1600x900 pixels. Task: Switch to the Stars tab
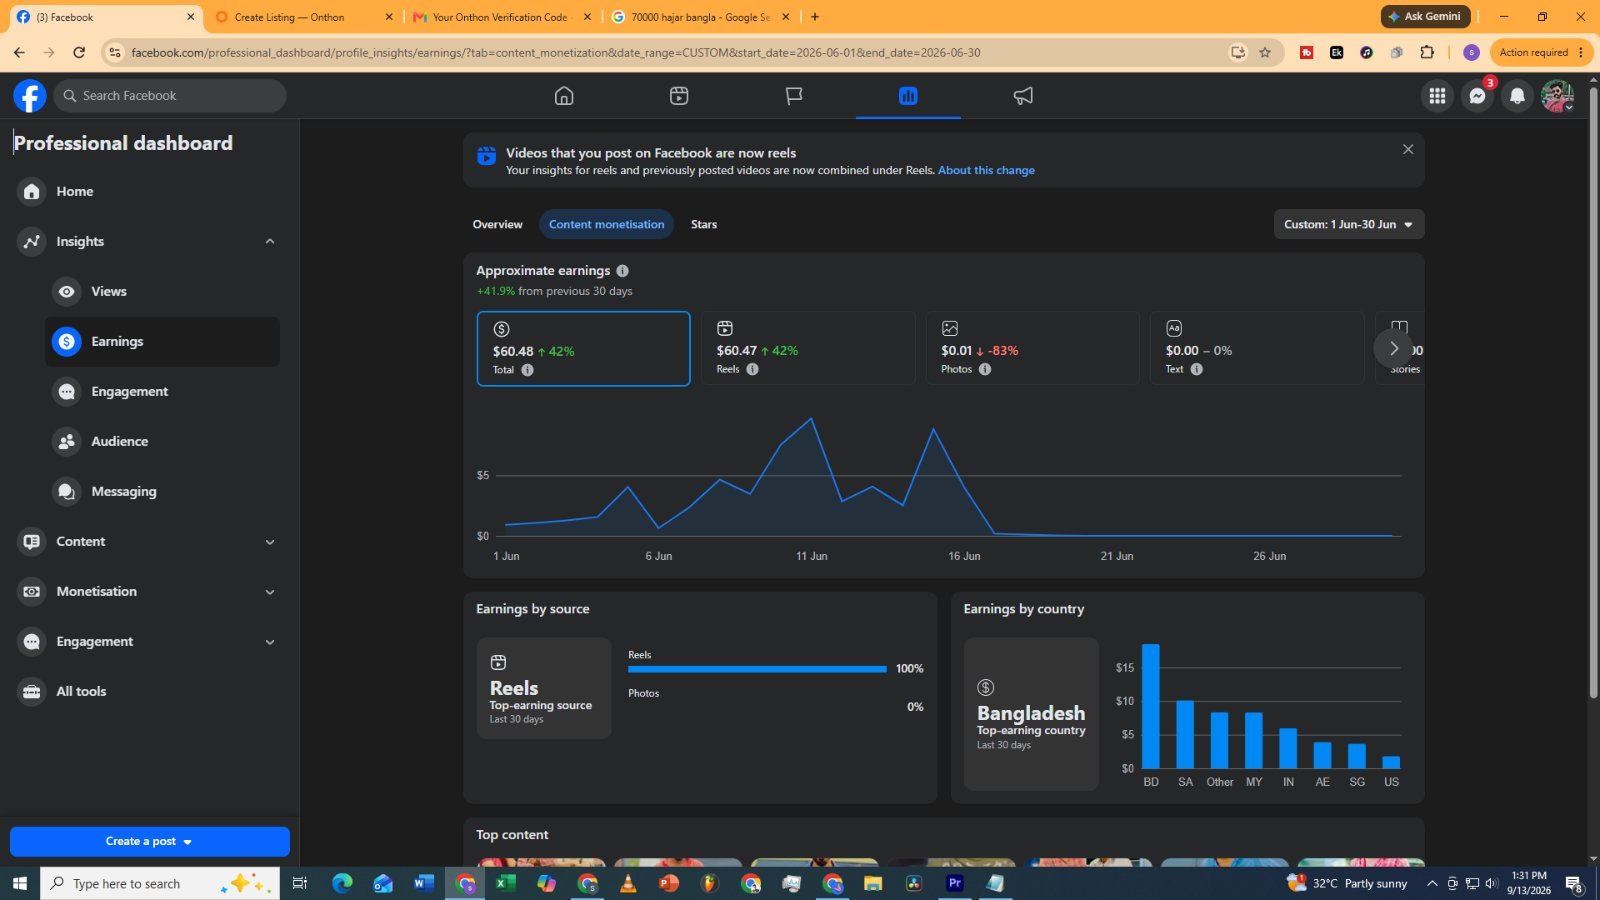coord(704,224)
